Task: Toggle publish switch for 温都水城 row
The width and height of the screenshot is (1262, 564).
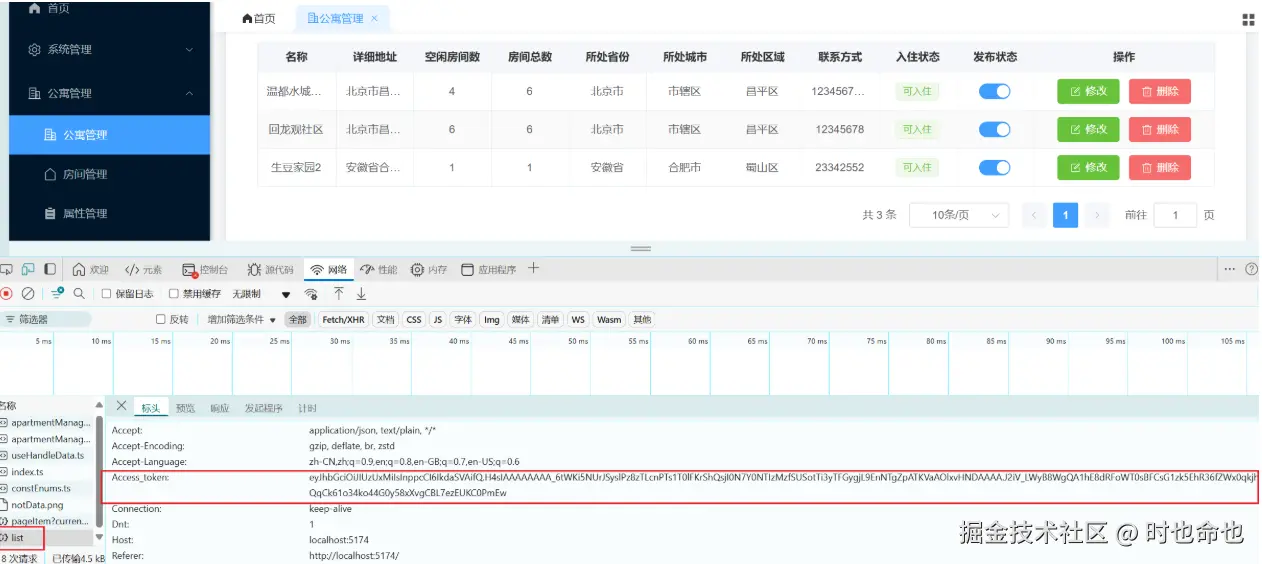Action: (994, 91)
